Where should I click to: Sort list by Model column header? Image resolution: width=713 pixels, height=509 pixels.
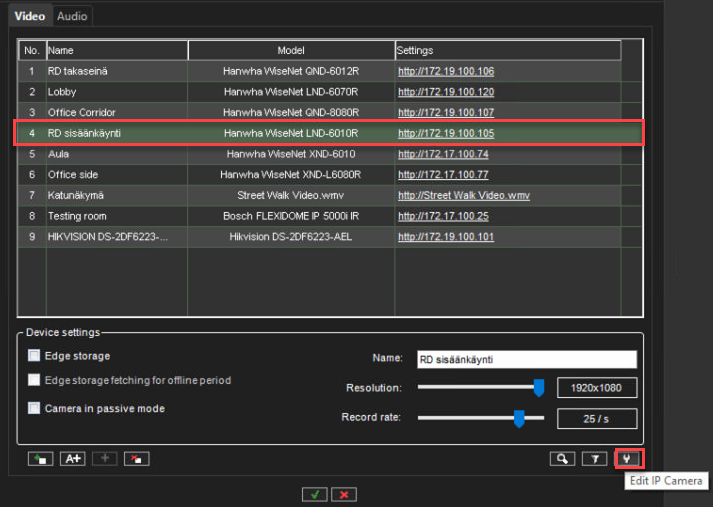coord(291,50)
